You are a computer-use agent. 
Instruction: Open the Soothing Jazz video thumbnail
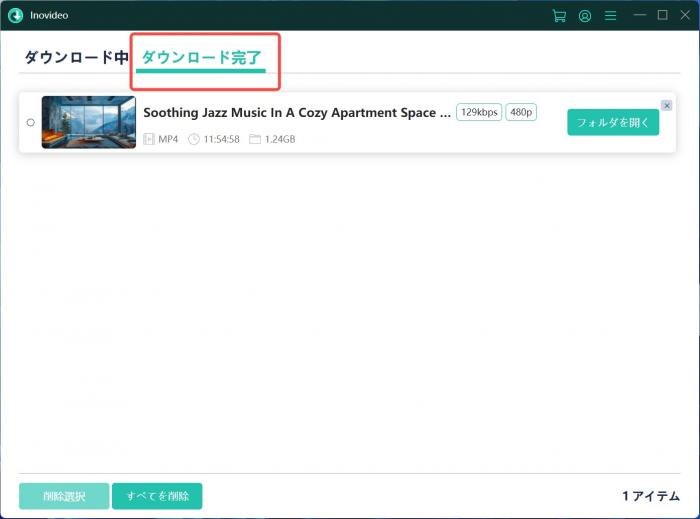point(89,122)
